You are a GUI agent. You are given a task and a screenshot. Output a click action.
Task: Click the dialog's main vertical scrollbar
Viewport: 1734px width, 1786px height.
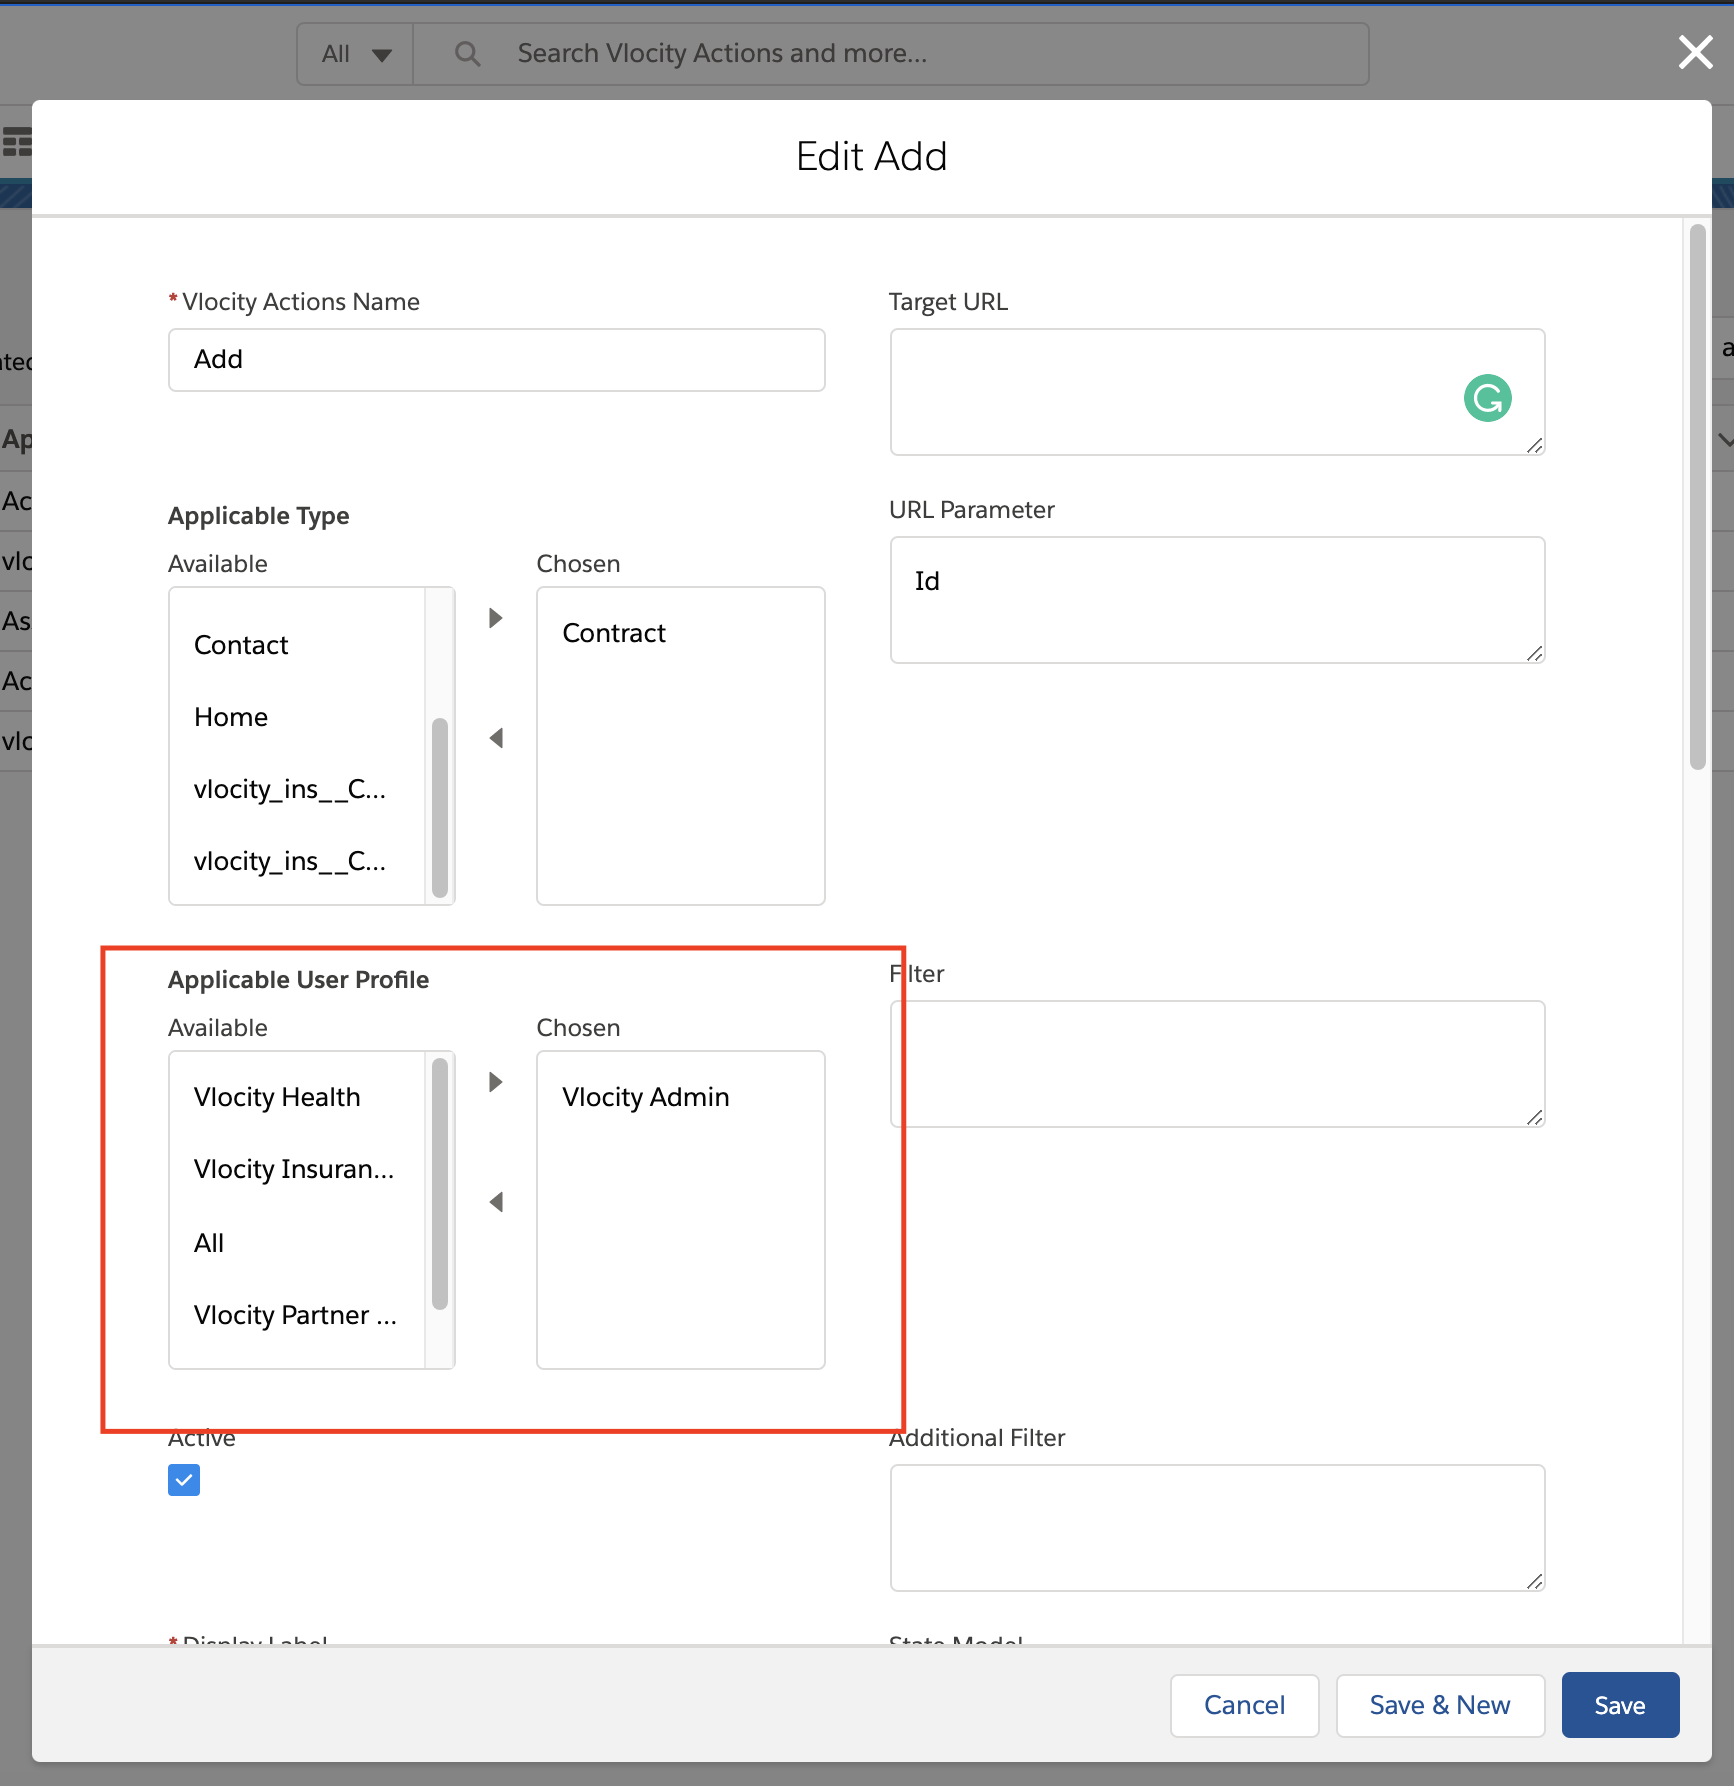pos(1697,497)
